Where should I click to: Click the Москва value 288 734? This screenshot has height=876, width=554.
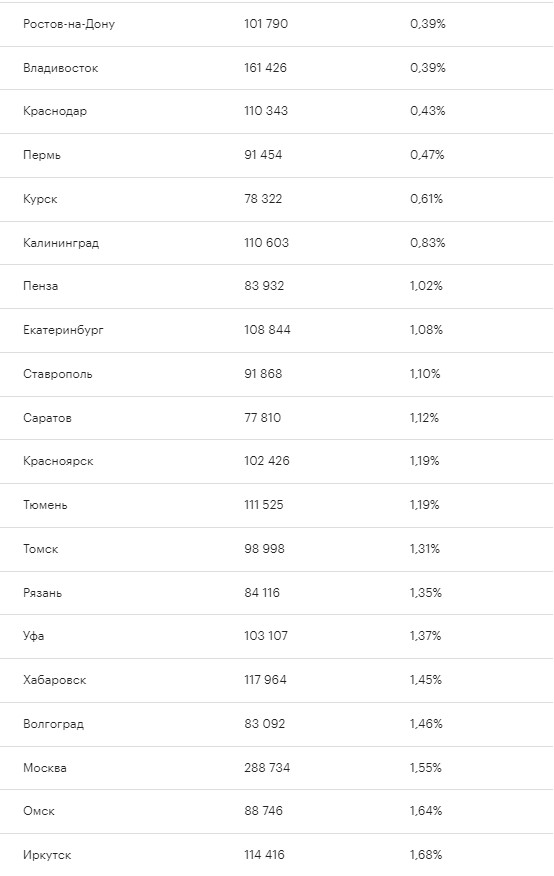coord(267,768)
